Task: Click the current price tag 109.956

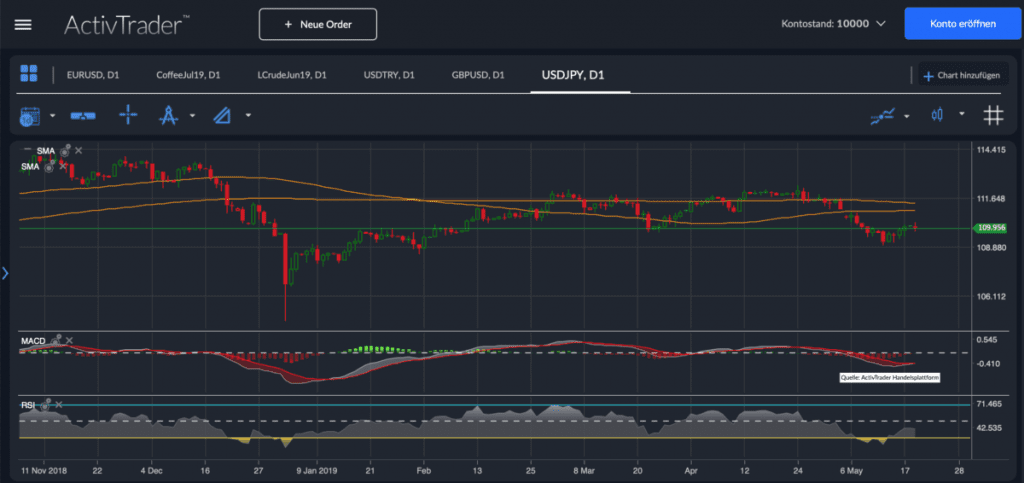Action: coord(990,228)
